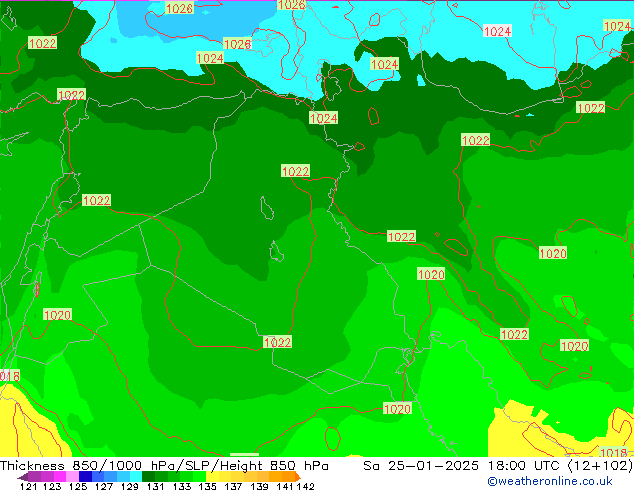Click the orange arrow at the legend end
This screenshot has height=490, width=634.
click(298, 477)
